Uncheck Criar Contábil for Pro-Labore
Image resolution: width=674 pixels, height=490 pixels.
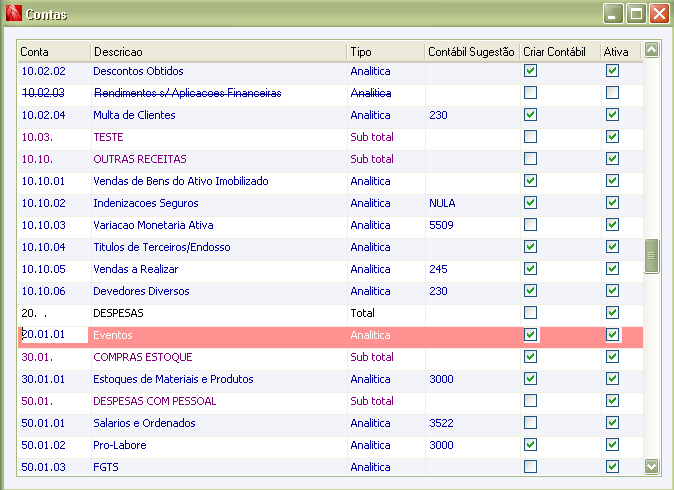tap(530, 444)
